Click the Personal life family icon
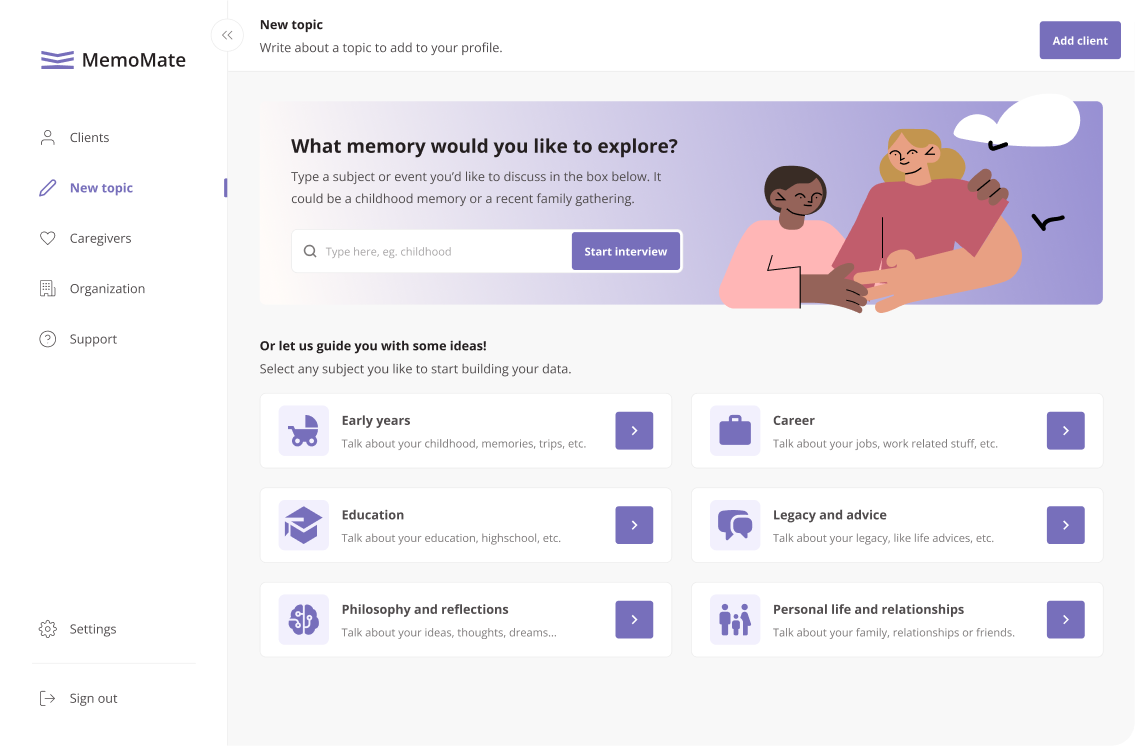 point(735,619)
